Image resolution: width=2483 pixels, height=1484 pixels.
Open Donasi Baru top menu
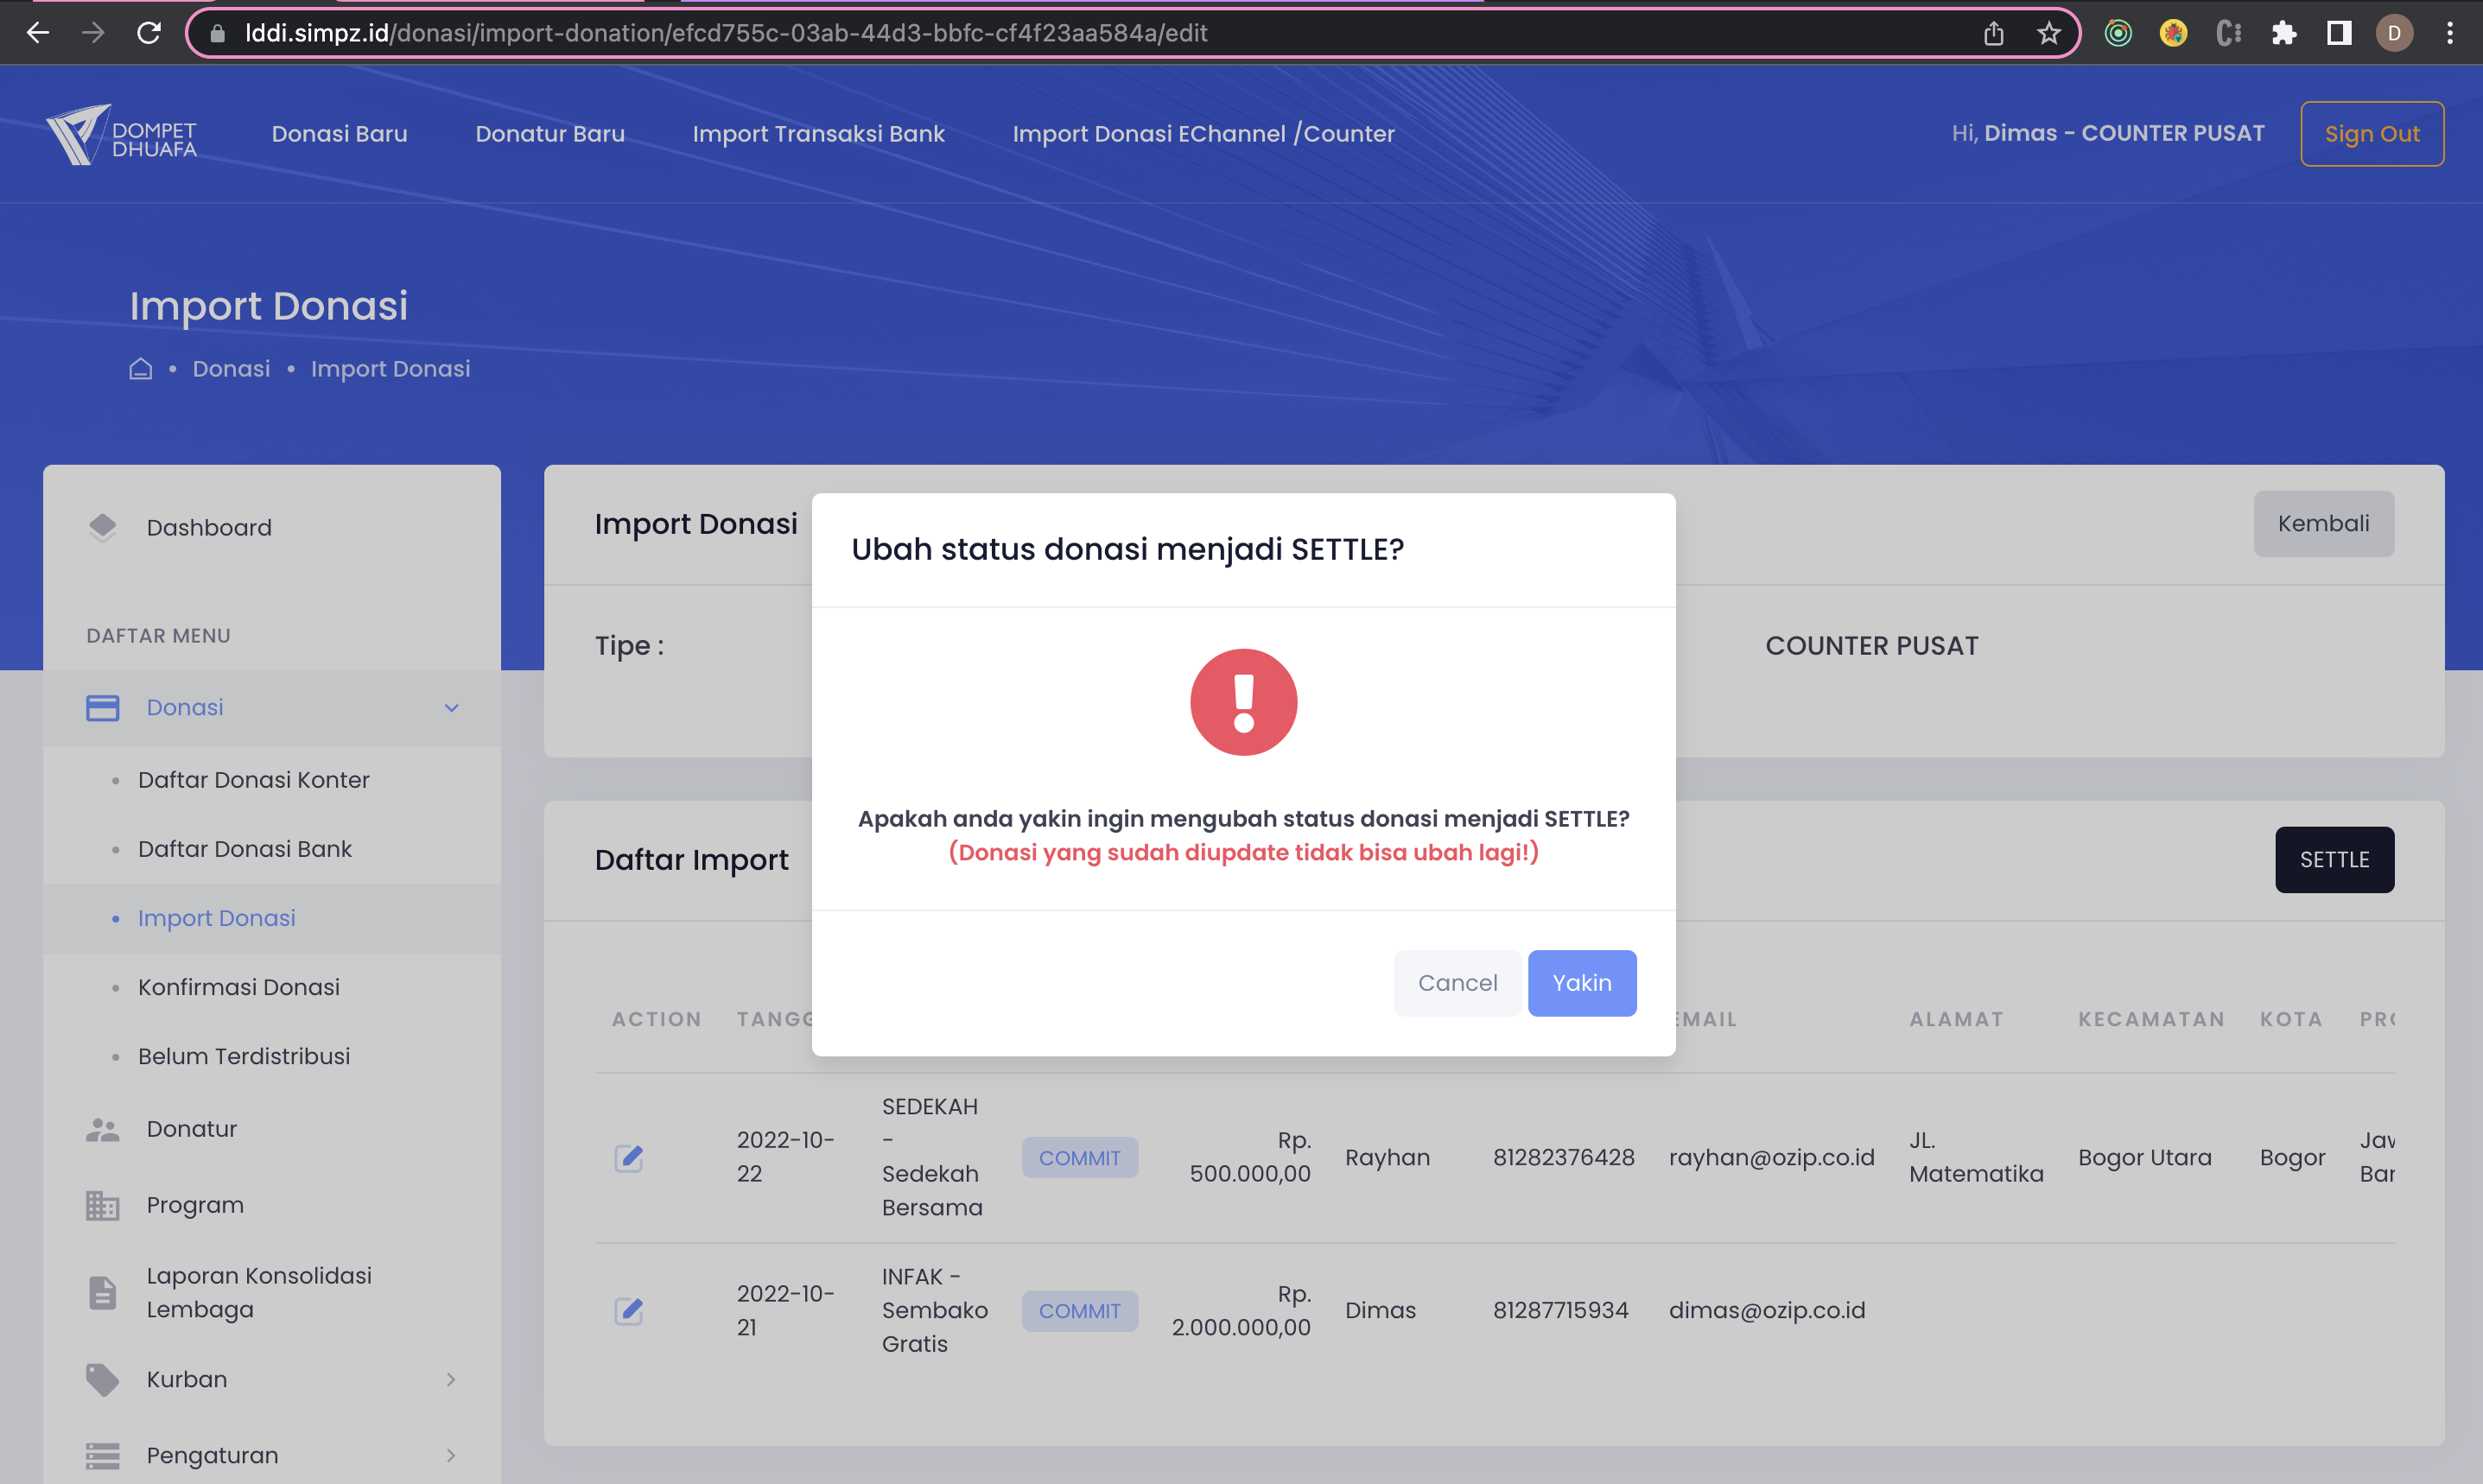click(339, 134)
